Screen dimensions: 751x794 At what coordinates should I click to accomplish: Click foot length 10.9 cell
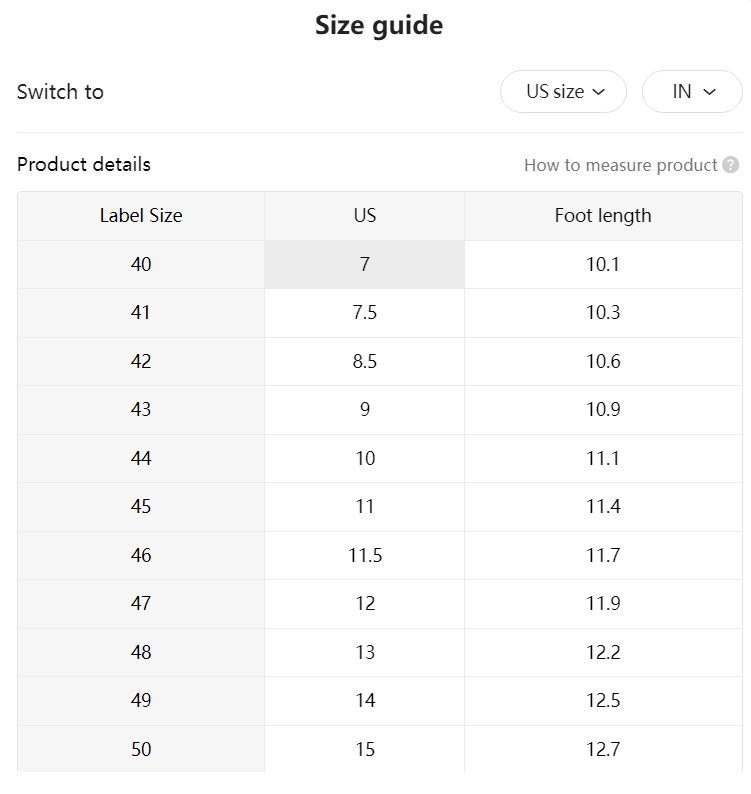coord(603,410)
